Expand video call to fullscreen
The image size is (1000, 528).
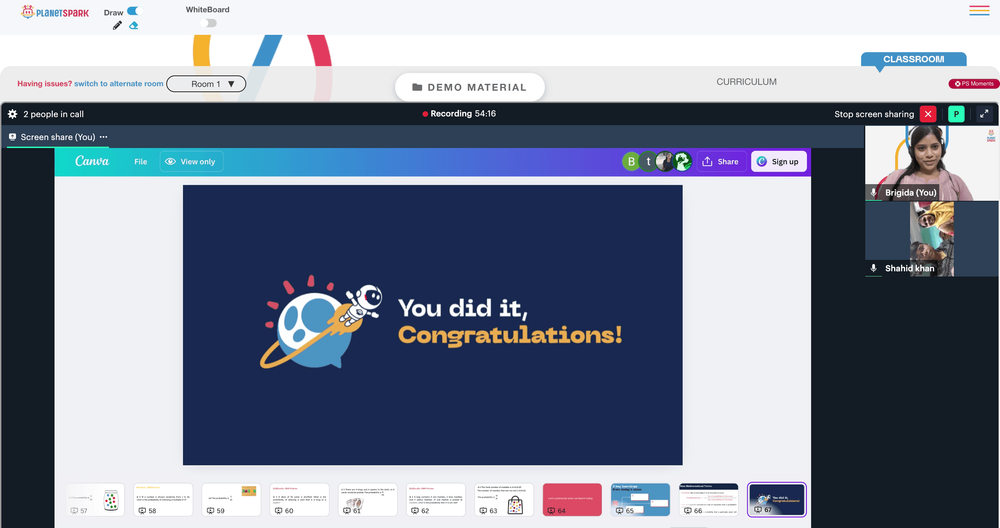click(984, 114)
